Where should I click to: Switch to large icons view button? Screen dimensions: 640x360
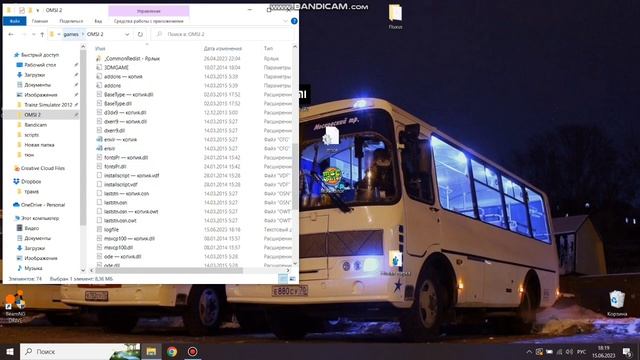(x=292, y=279)
